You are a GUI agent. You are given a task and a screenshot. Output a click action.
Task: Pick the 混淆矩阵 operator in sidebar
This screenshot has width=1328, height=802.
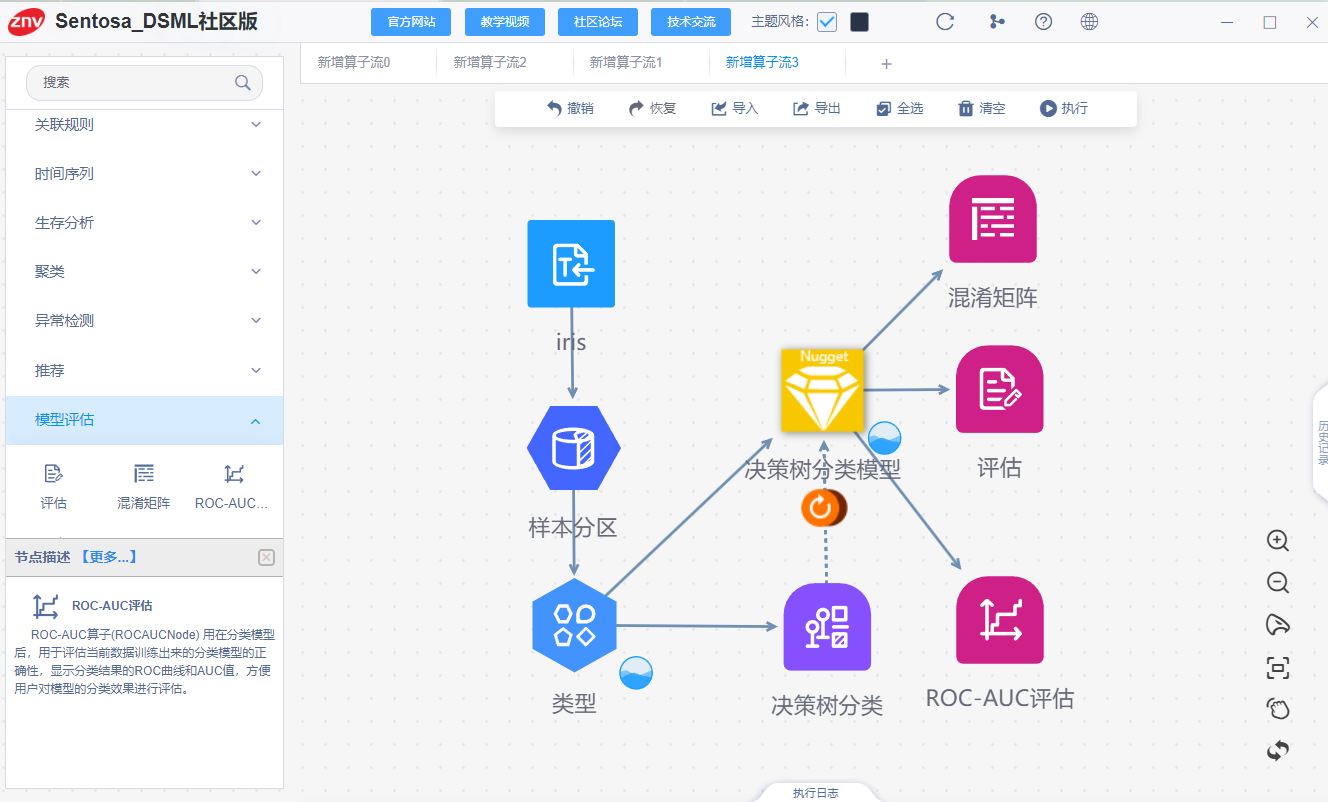(x=144, y=487)
